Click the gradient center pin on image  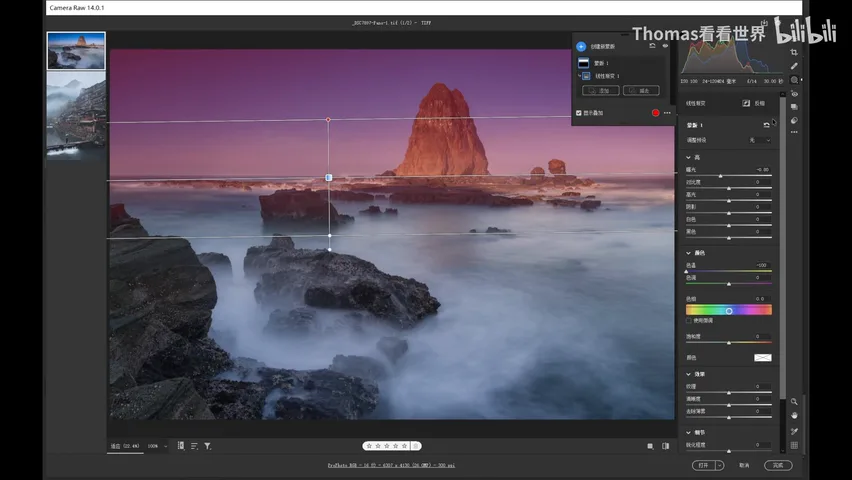[x=329, y=178]
